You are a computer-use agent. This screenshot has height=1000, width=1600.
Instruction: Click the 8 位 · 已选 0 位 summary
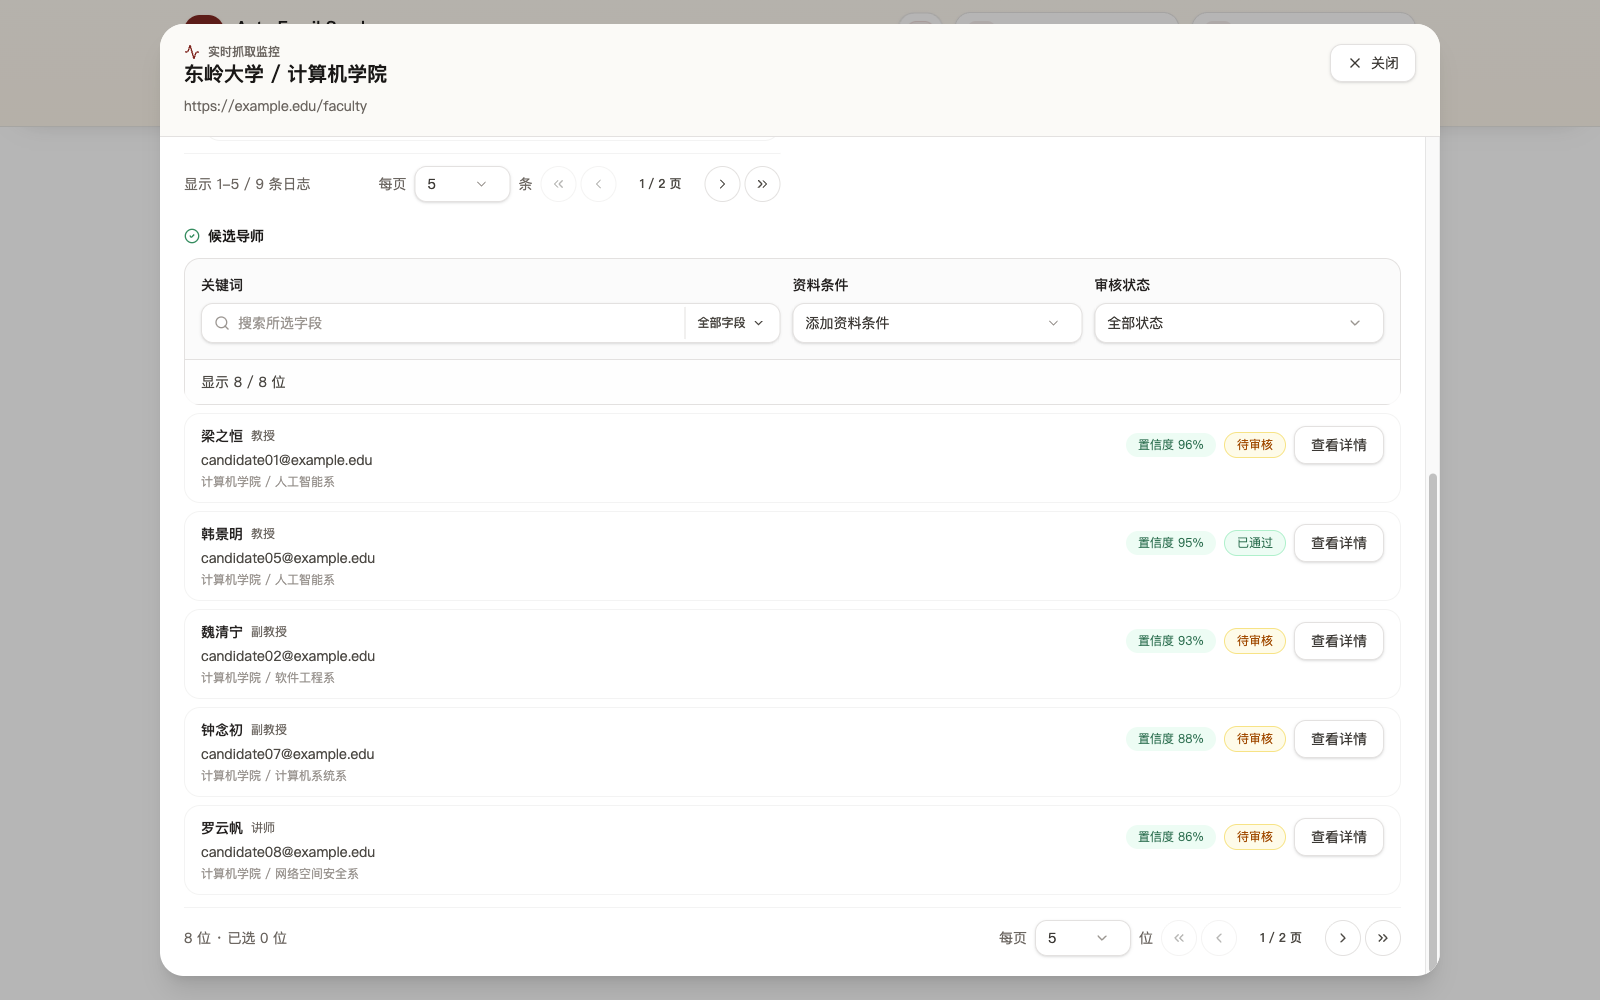[235, 938]
